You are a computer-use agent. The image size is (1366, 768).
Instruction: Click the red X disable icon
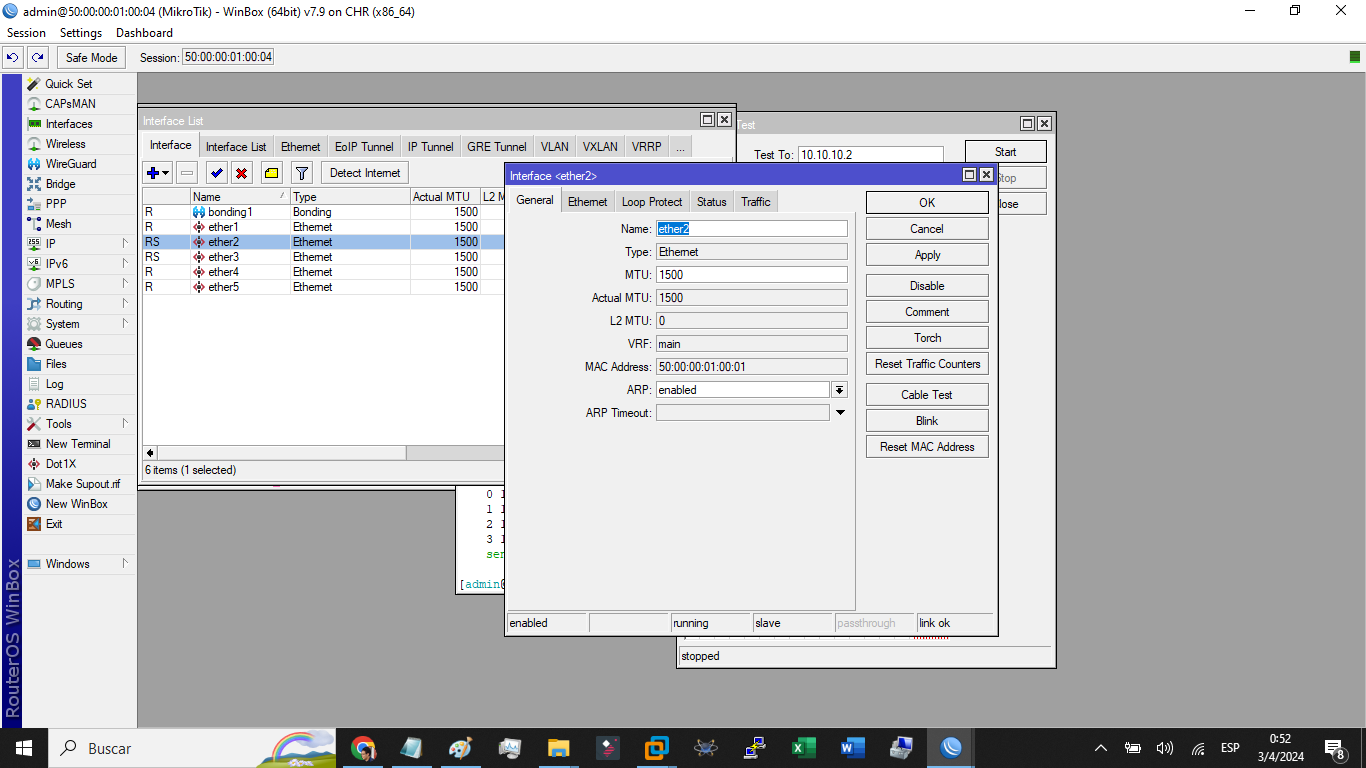[x=241, y=173]
